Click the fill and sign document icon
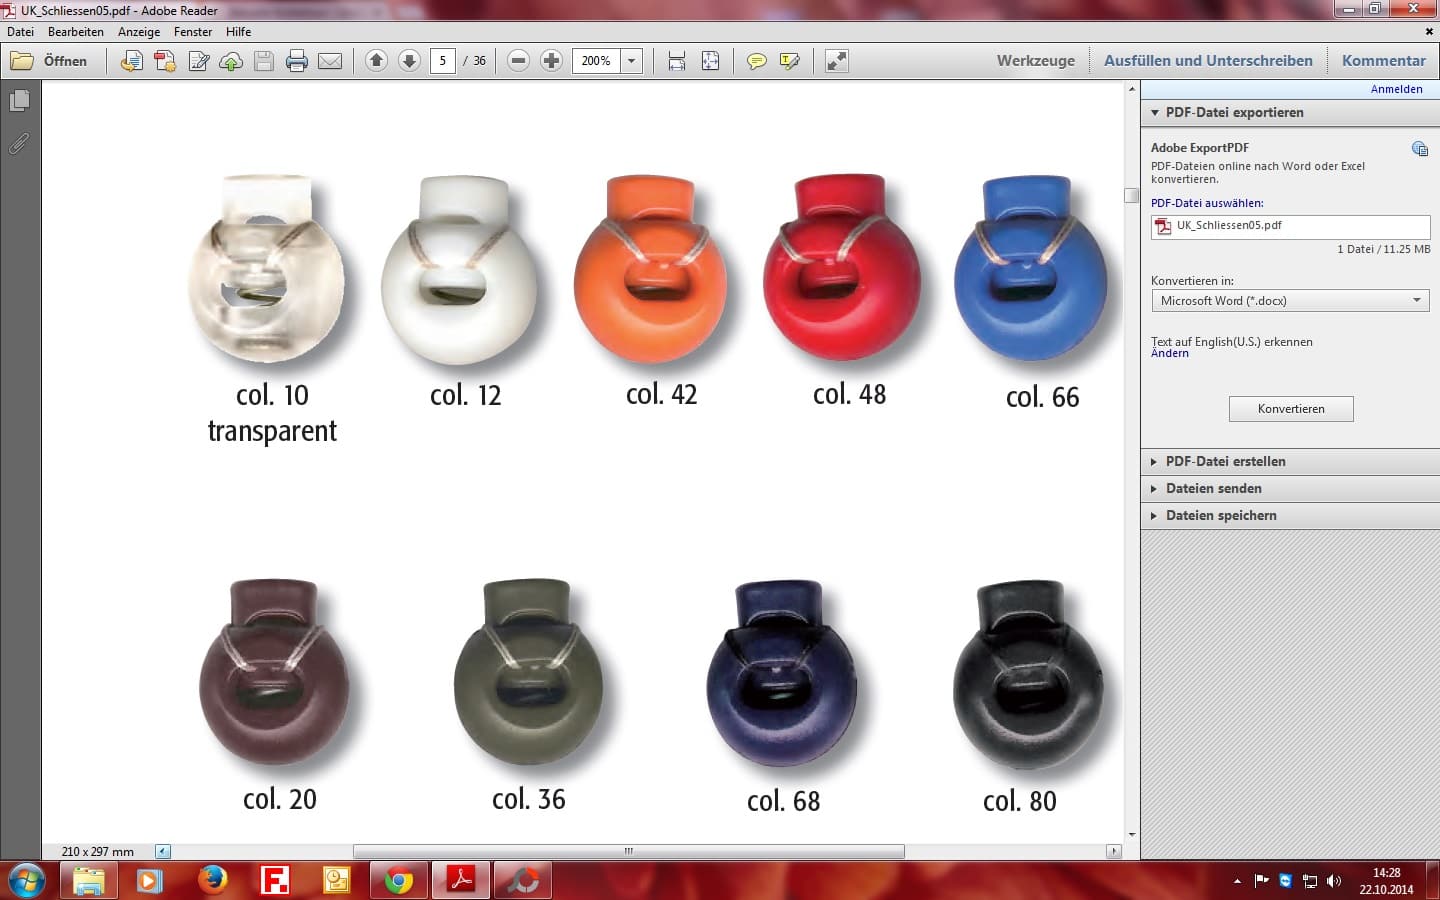The image size is (1440, 900). coord(198,61)
